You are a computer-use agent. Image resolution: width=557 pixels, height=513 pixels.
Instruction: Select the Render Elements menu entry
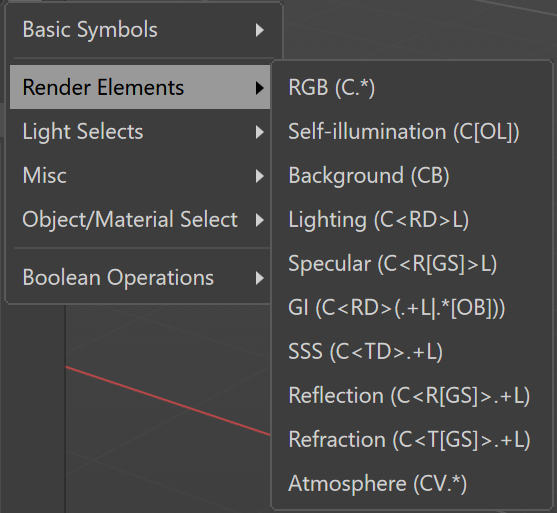tap(140, 87)
